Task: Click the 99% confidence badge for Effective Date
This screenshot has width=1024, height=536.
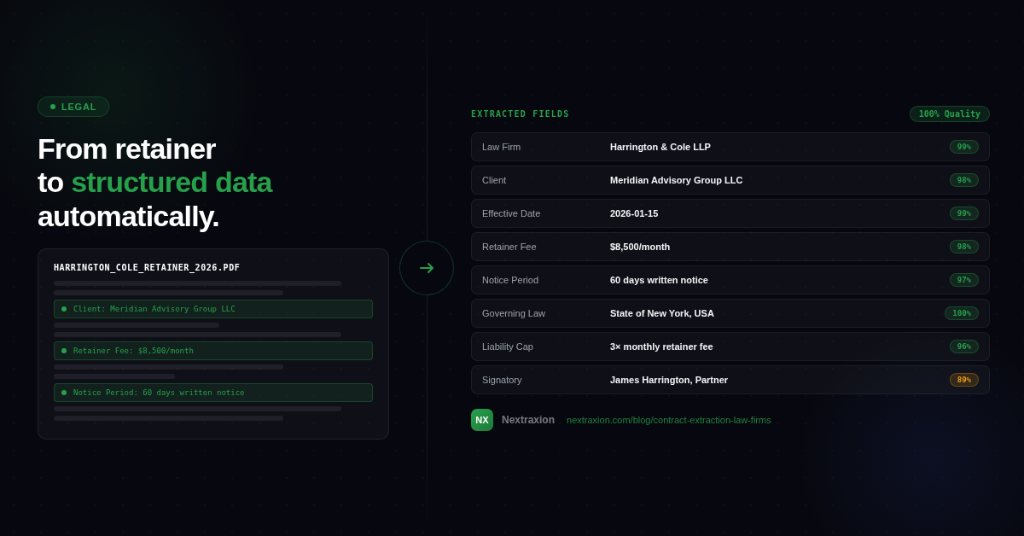Action: [964, 213]
